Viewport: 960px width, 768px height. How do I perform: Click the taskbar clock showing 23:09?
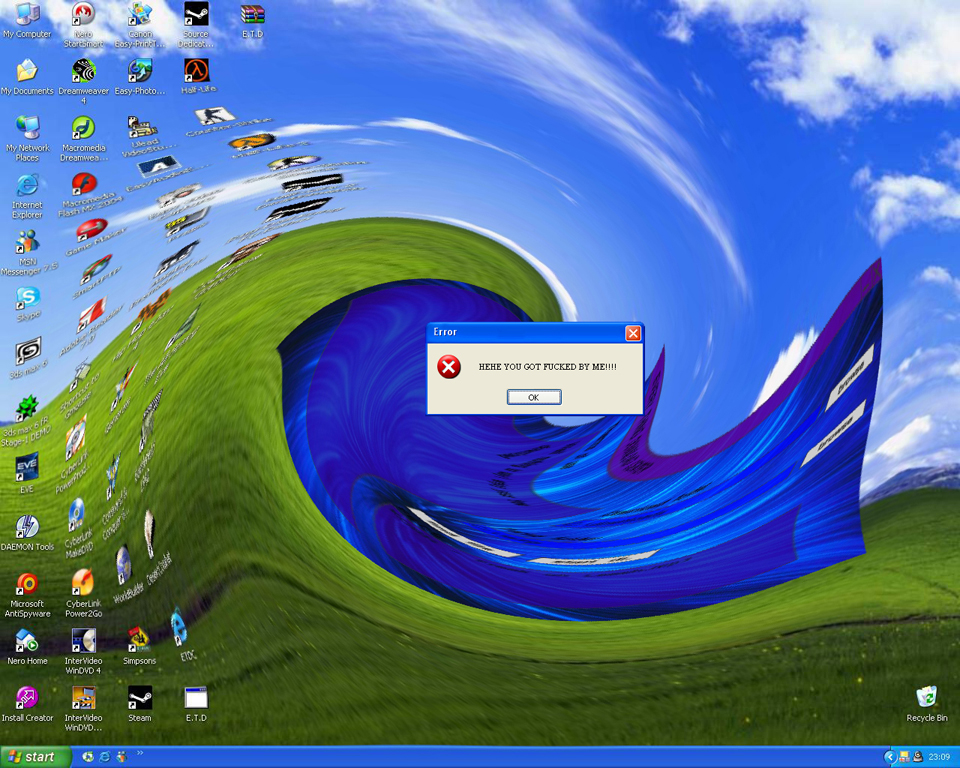point(939,758)
